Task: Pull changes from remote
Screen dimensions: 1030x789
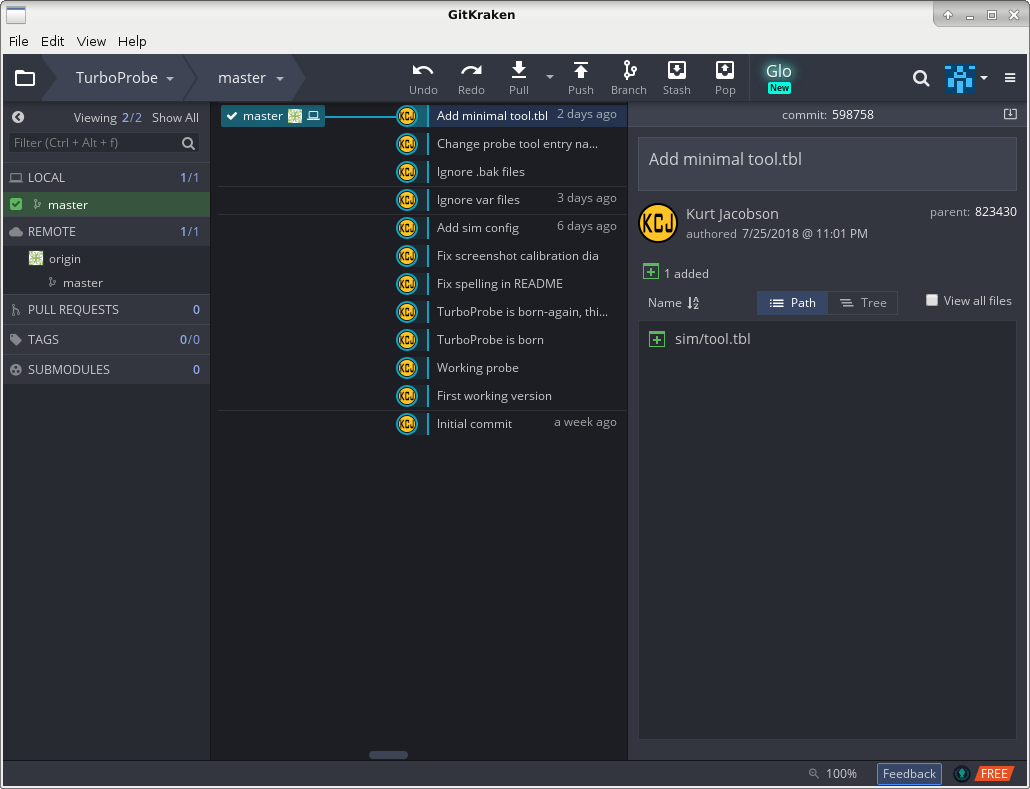Action: point(519,78)
